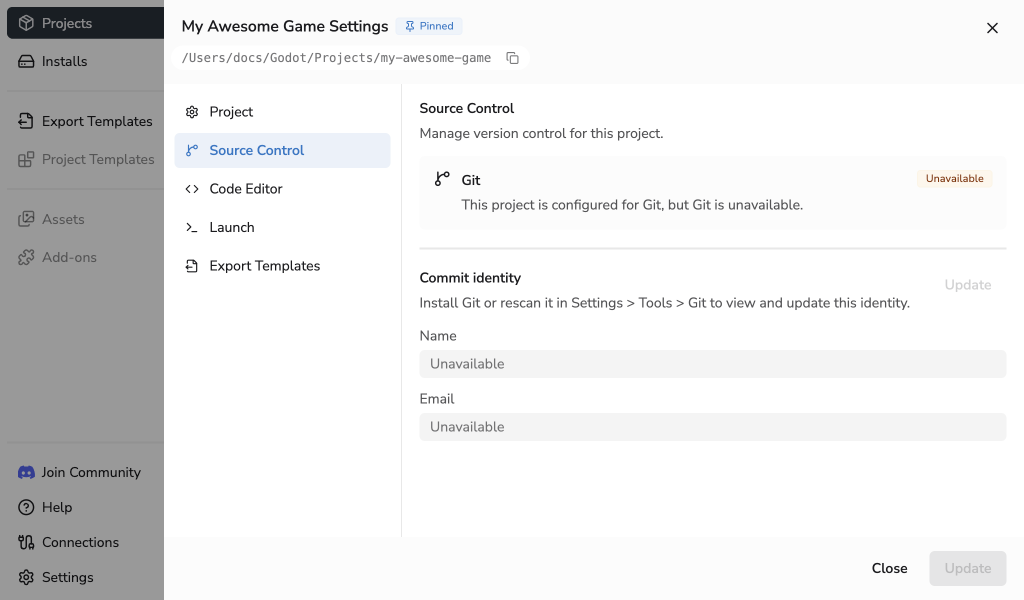Click the Assets image icon
The height and width of the screenshot is (600, 1024).
(26, 219)
